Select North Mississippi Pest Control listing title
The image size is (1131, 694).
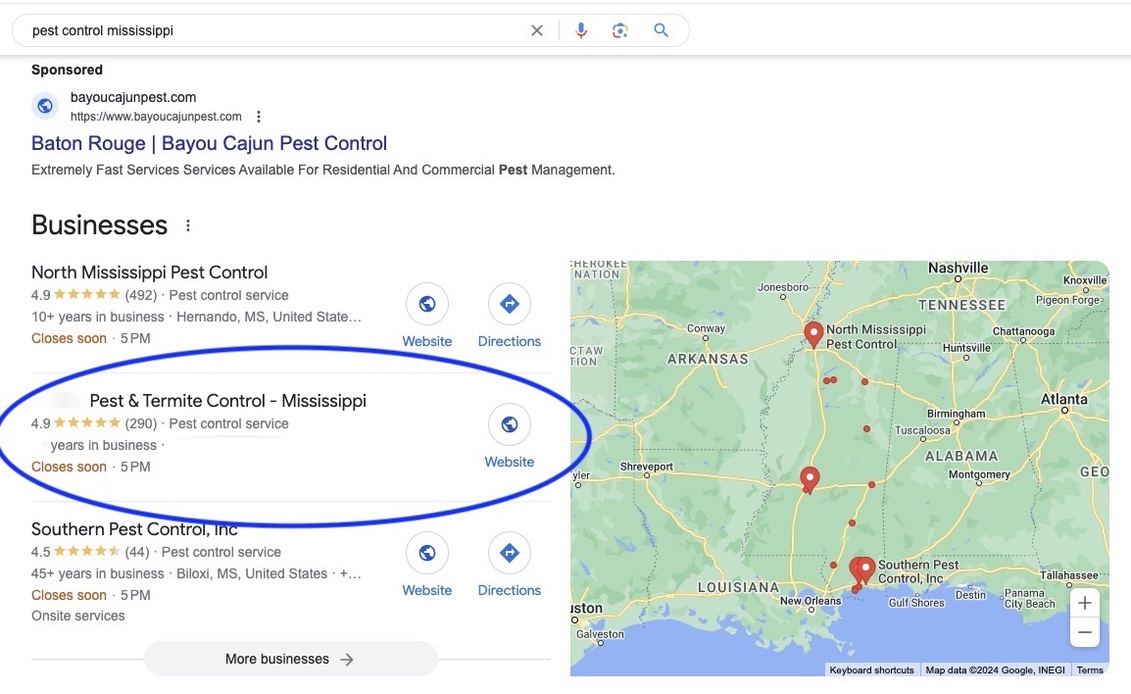(149, 272)
